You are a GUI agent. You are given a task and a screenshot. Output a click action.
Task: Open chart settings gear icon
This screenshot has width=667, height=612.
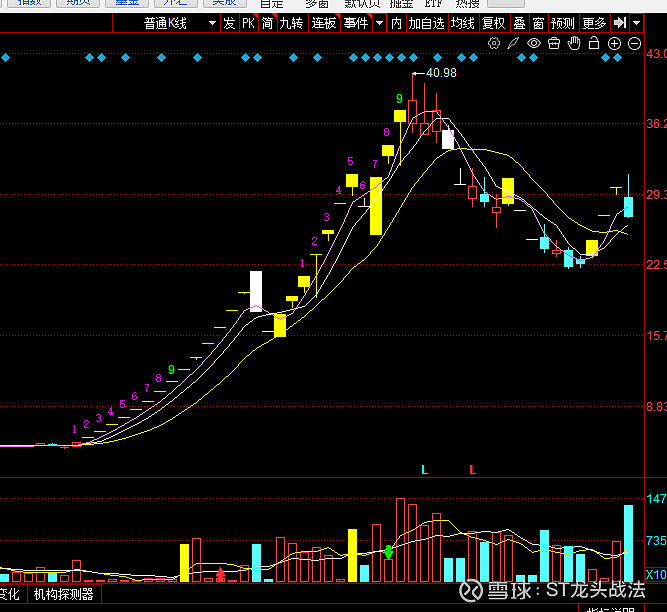494,43
